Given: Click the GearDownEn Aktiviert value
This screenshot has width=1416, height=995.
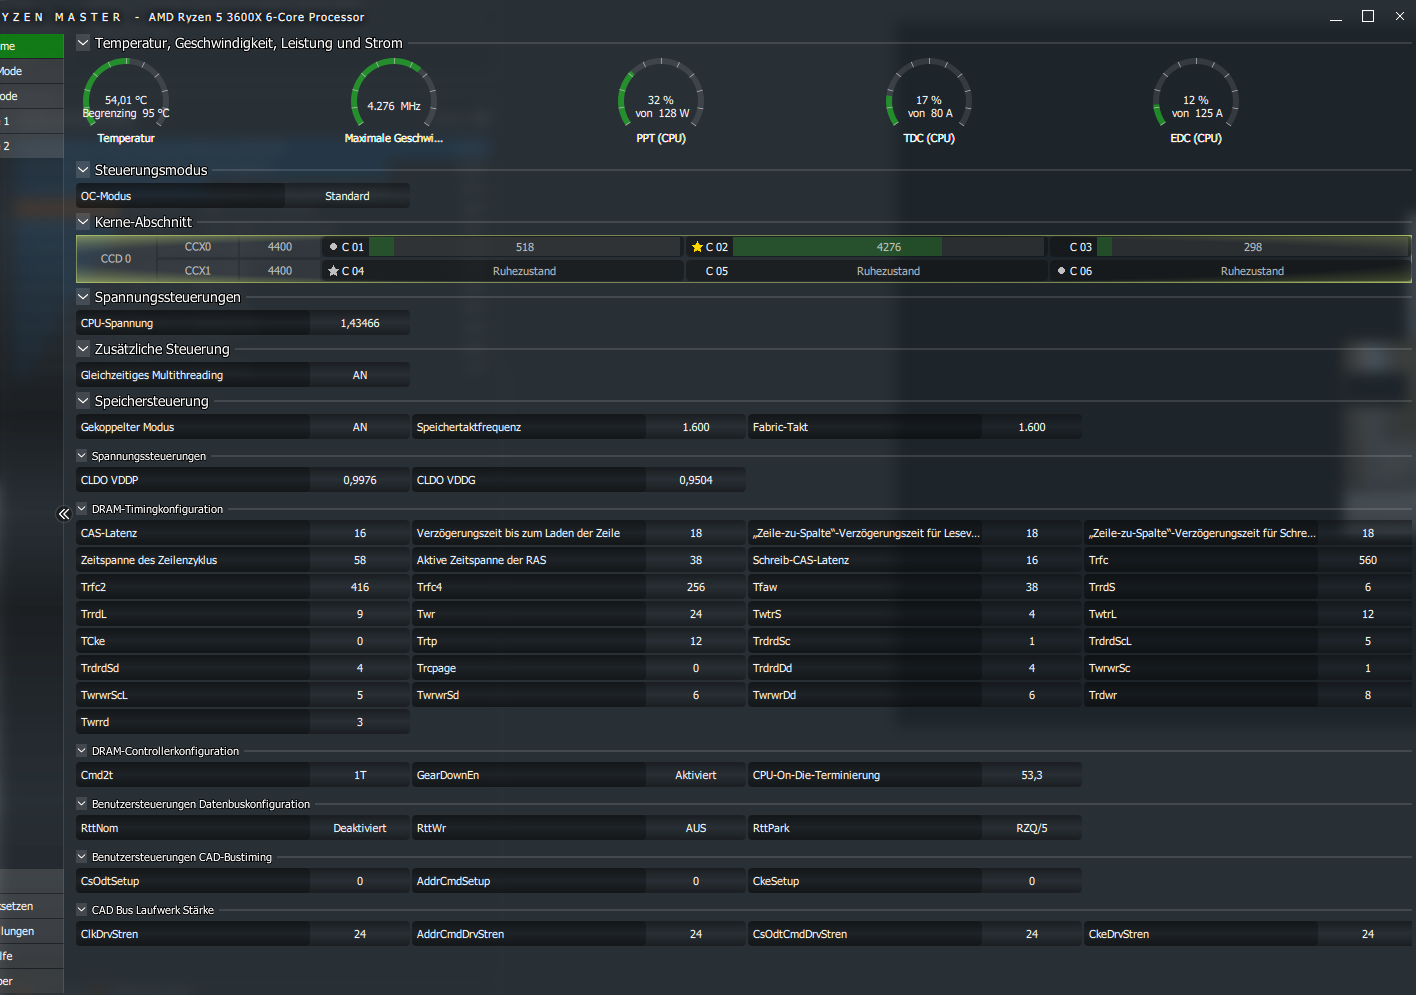Looking at the screenshot, I should [x=696, y=775].
